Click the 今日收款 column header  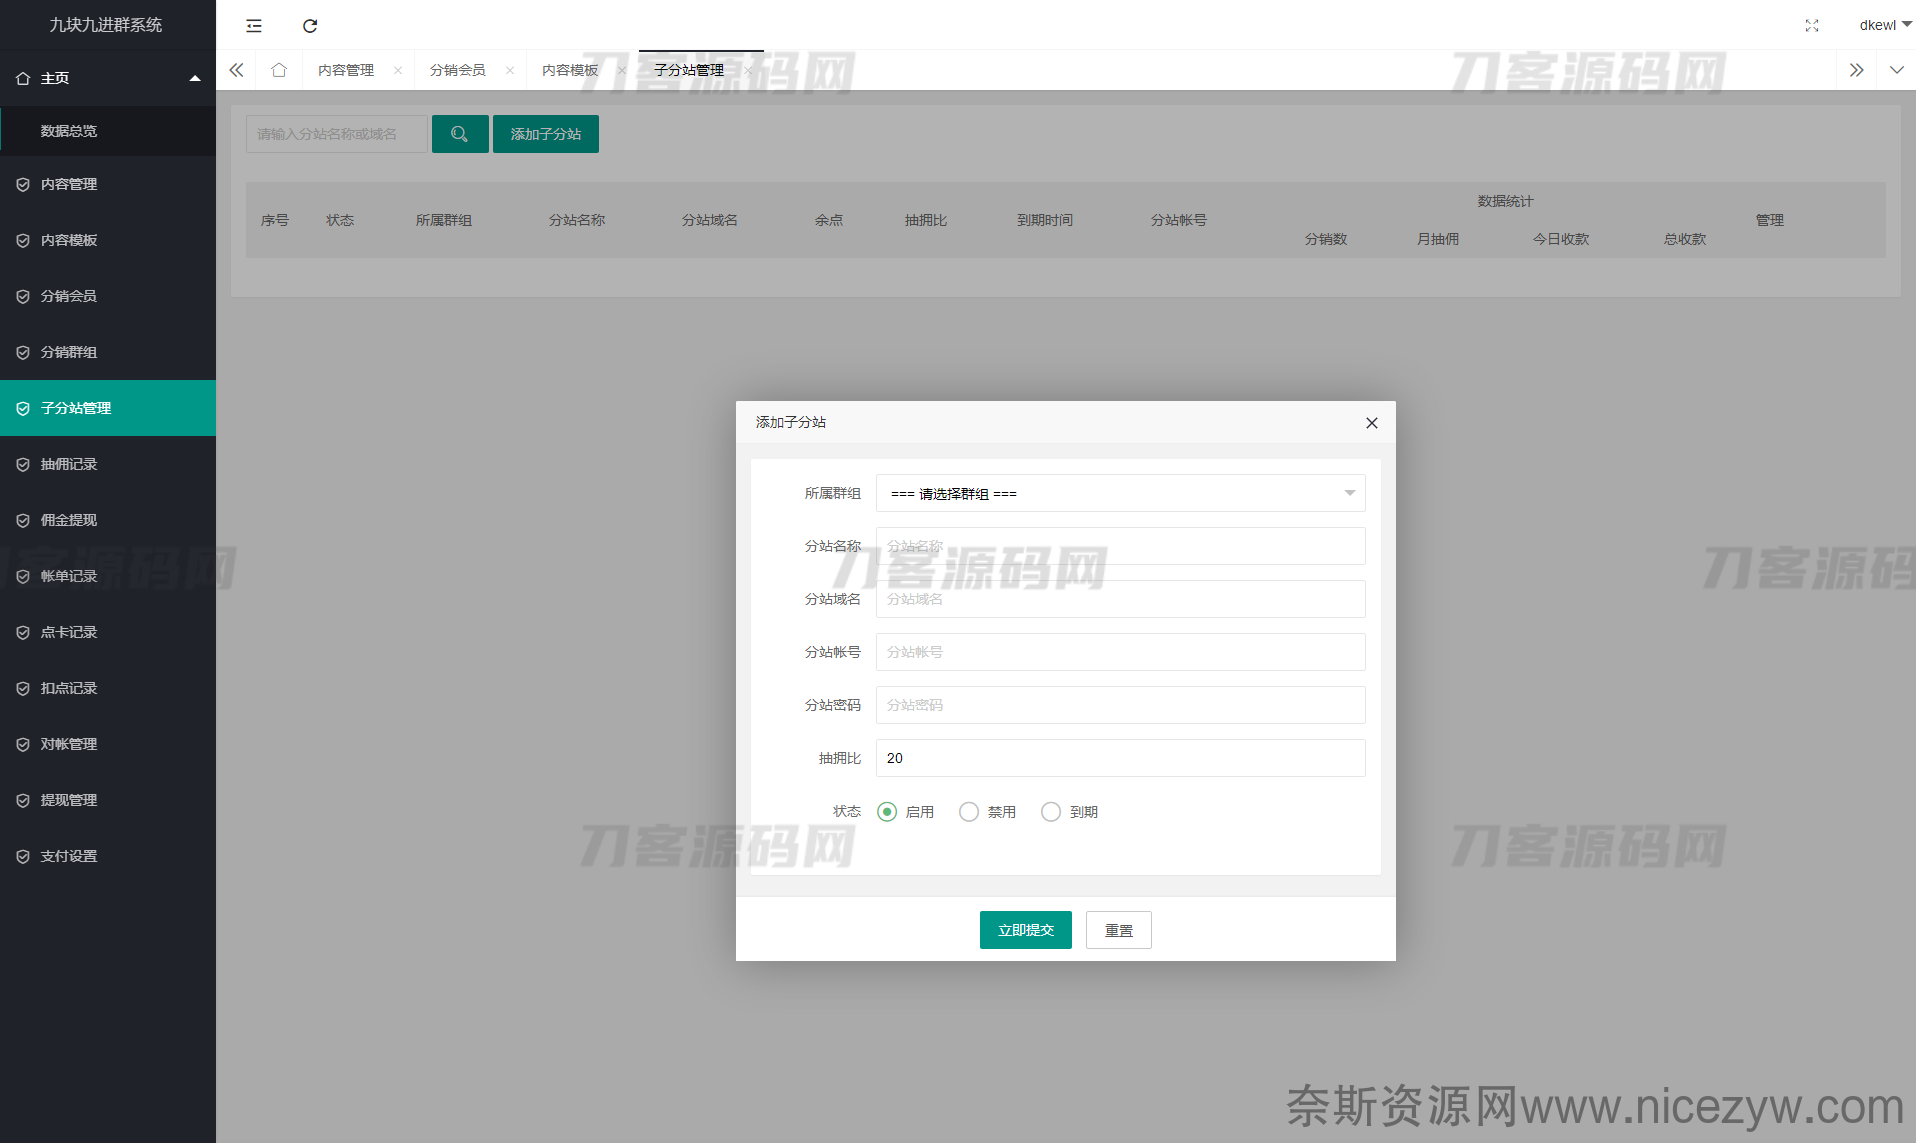click(x=1561, y=239)
